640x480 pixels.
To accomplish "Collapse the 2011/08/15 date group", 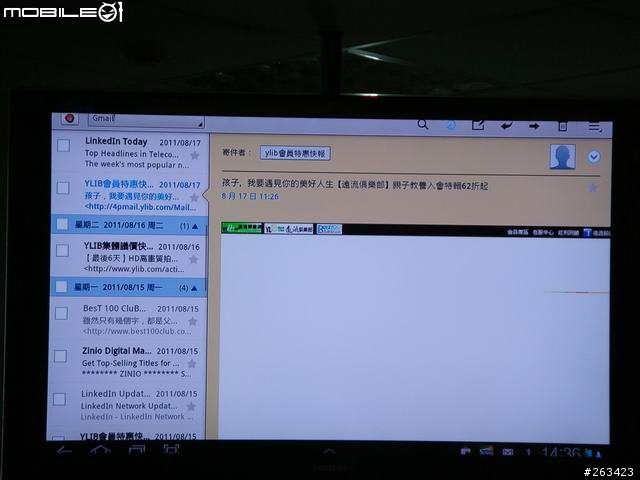I will [194, 289].
